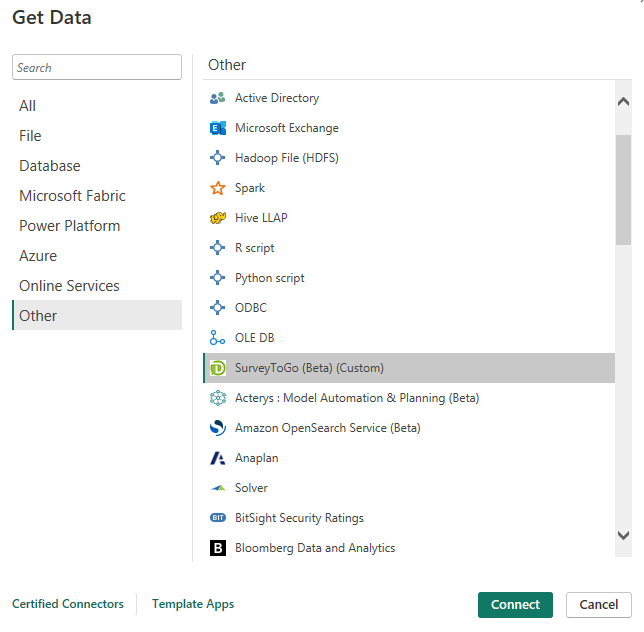
Task: Open the Template Apps link
Action: pyautogui.click(x=193, y=604)
